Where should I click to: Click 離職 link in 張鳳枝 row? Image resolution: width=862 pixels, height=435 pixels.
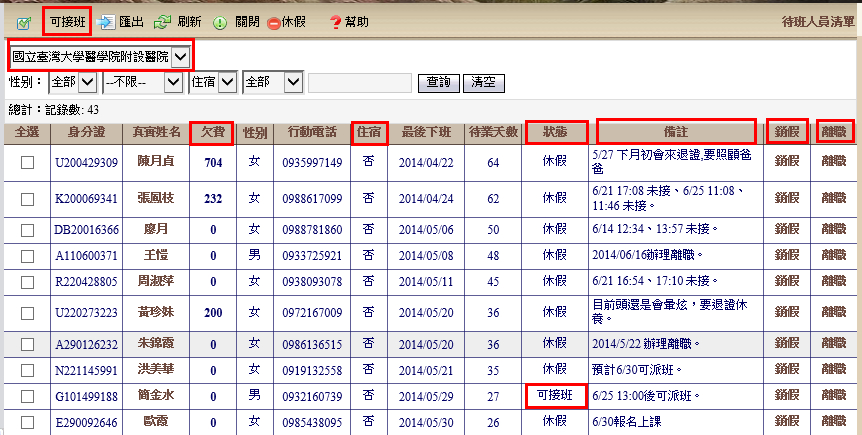coord(835,199)
